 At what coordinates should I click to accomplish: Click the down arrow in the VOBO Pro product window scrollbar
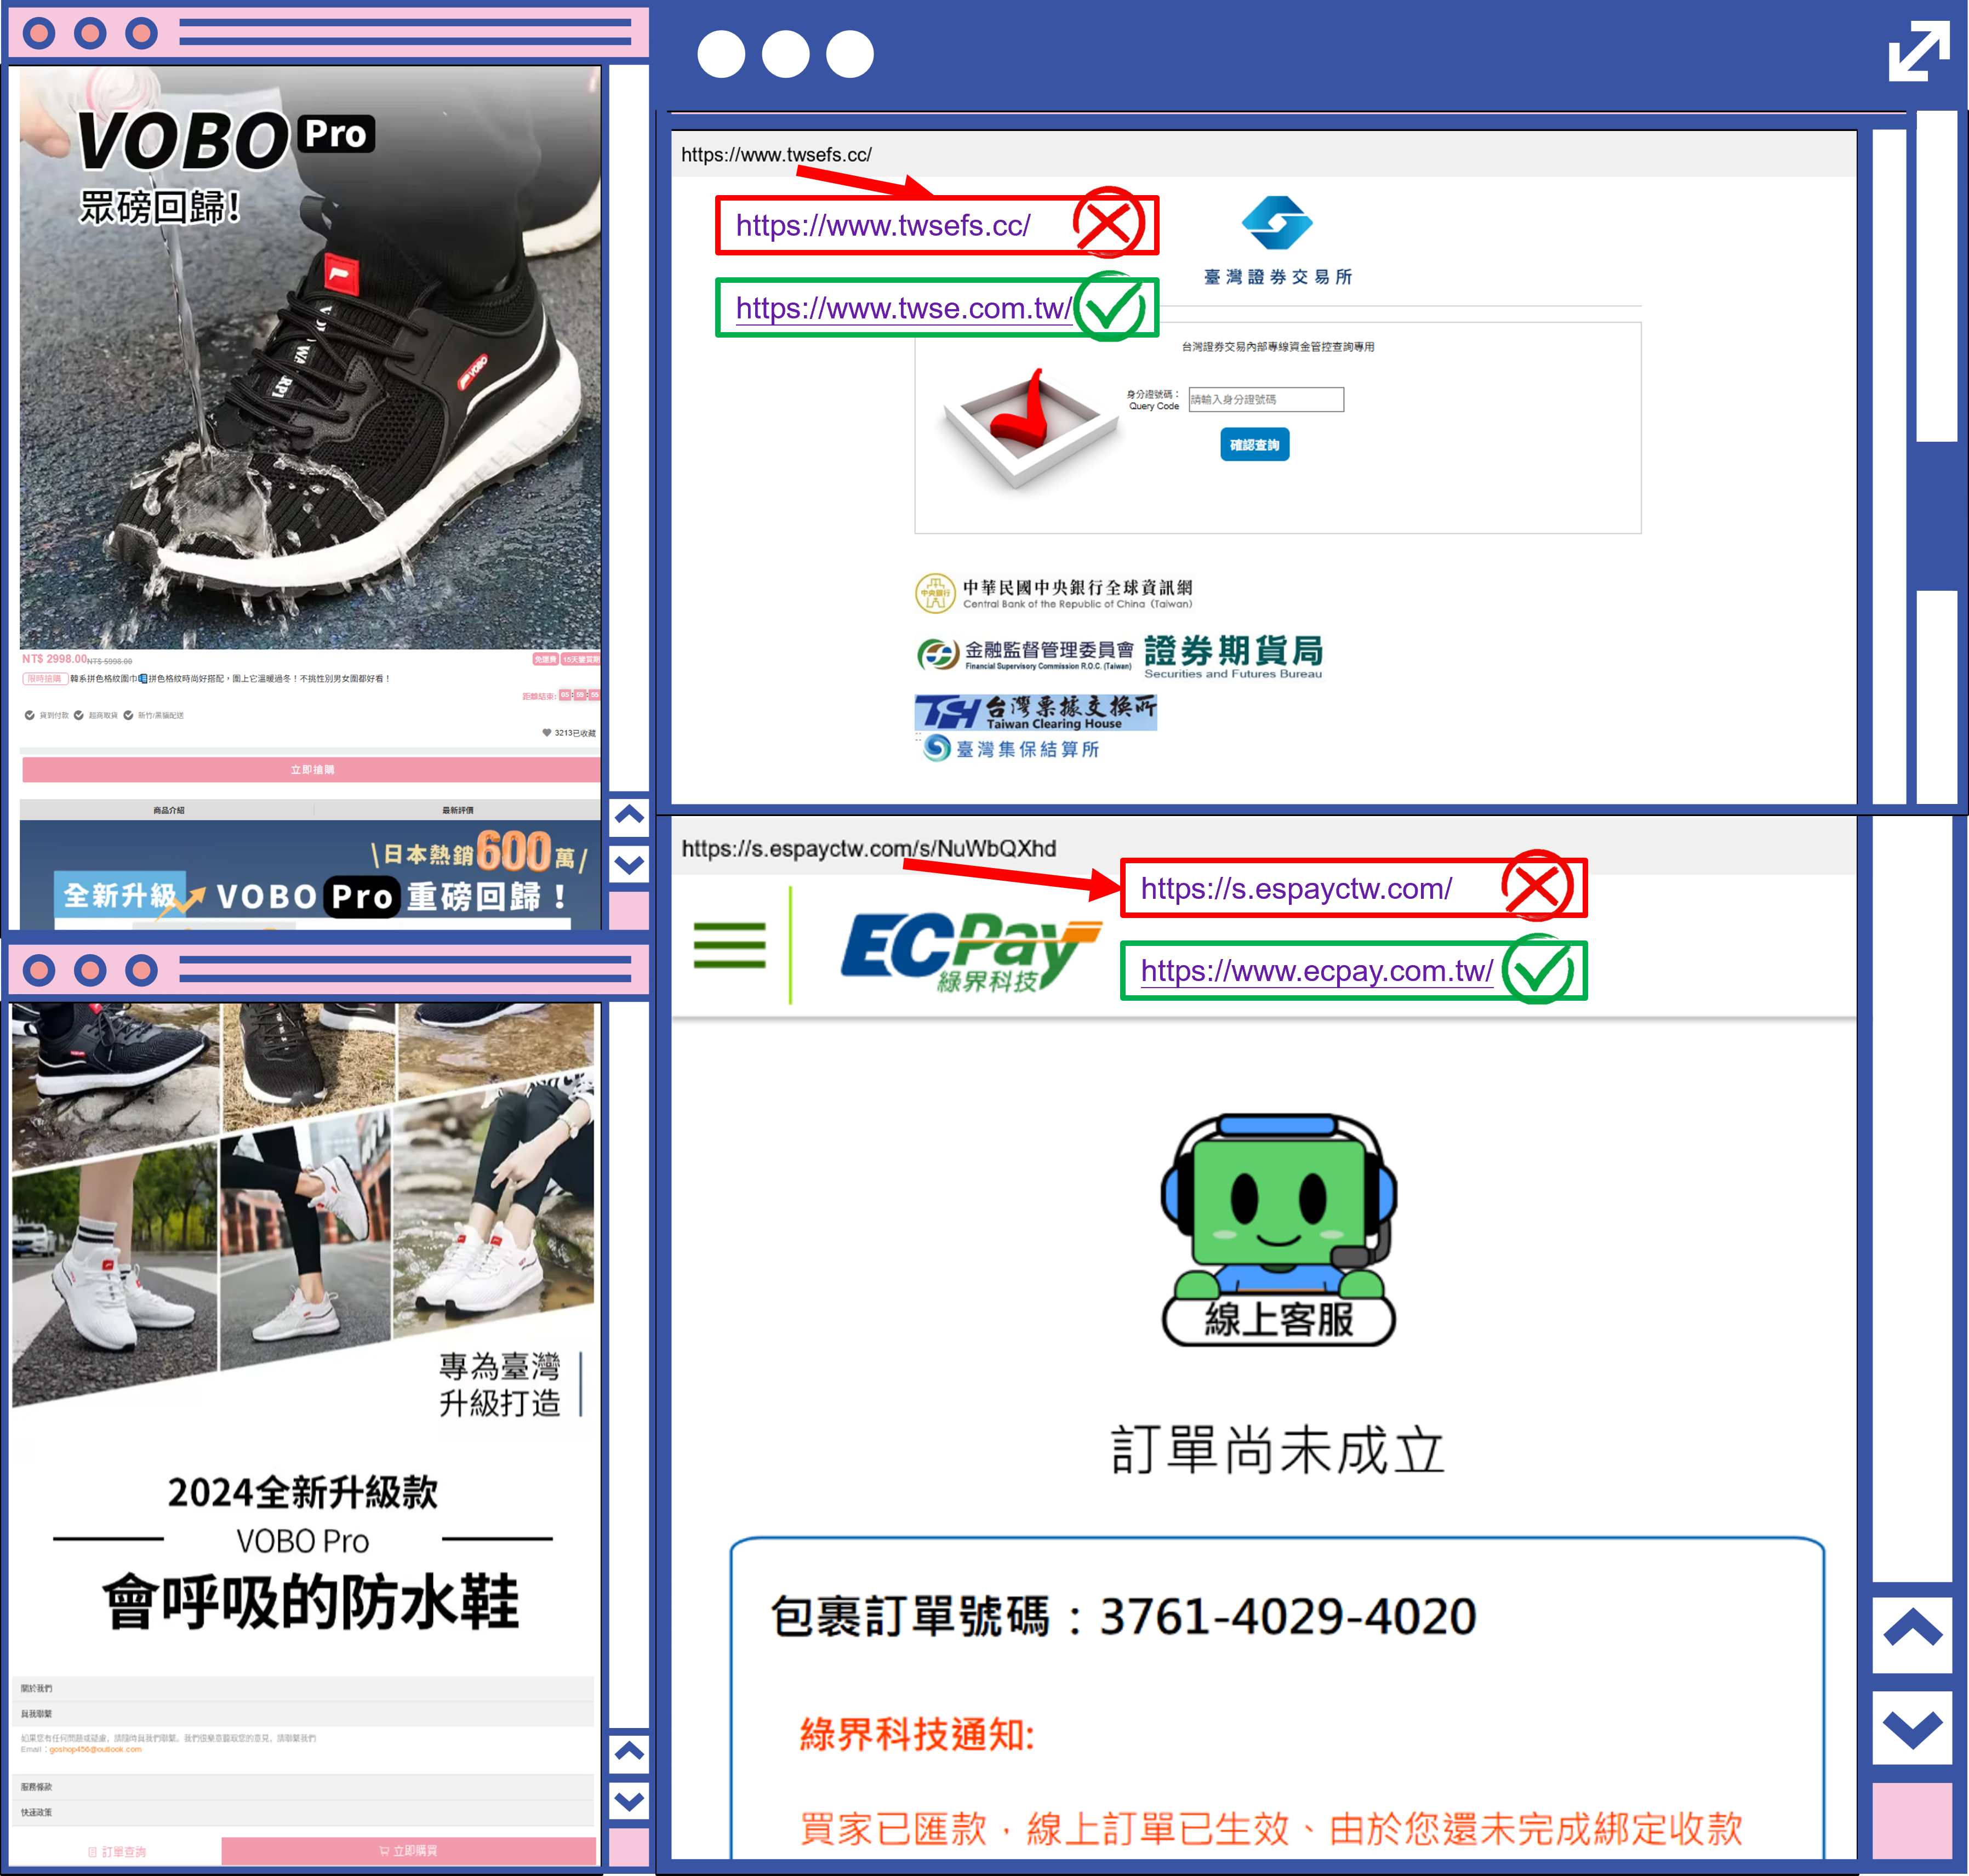pyautogui.click(x=629, y=863)
